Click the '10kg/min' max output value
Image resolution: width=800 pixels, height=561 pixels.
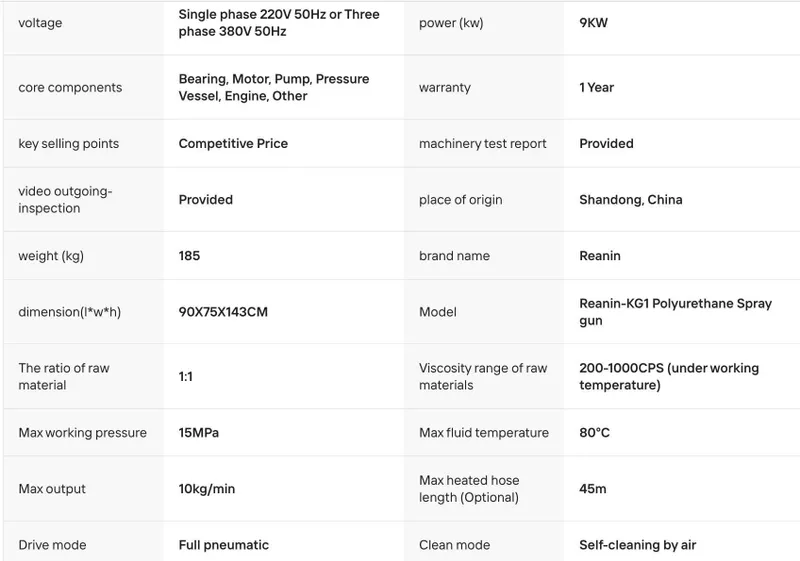(207, 489)
